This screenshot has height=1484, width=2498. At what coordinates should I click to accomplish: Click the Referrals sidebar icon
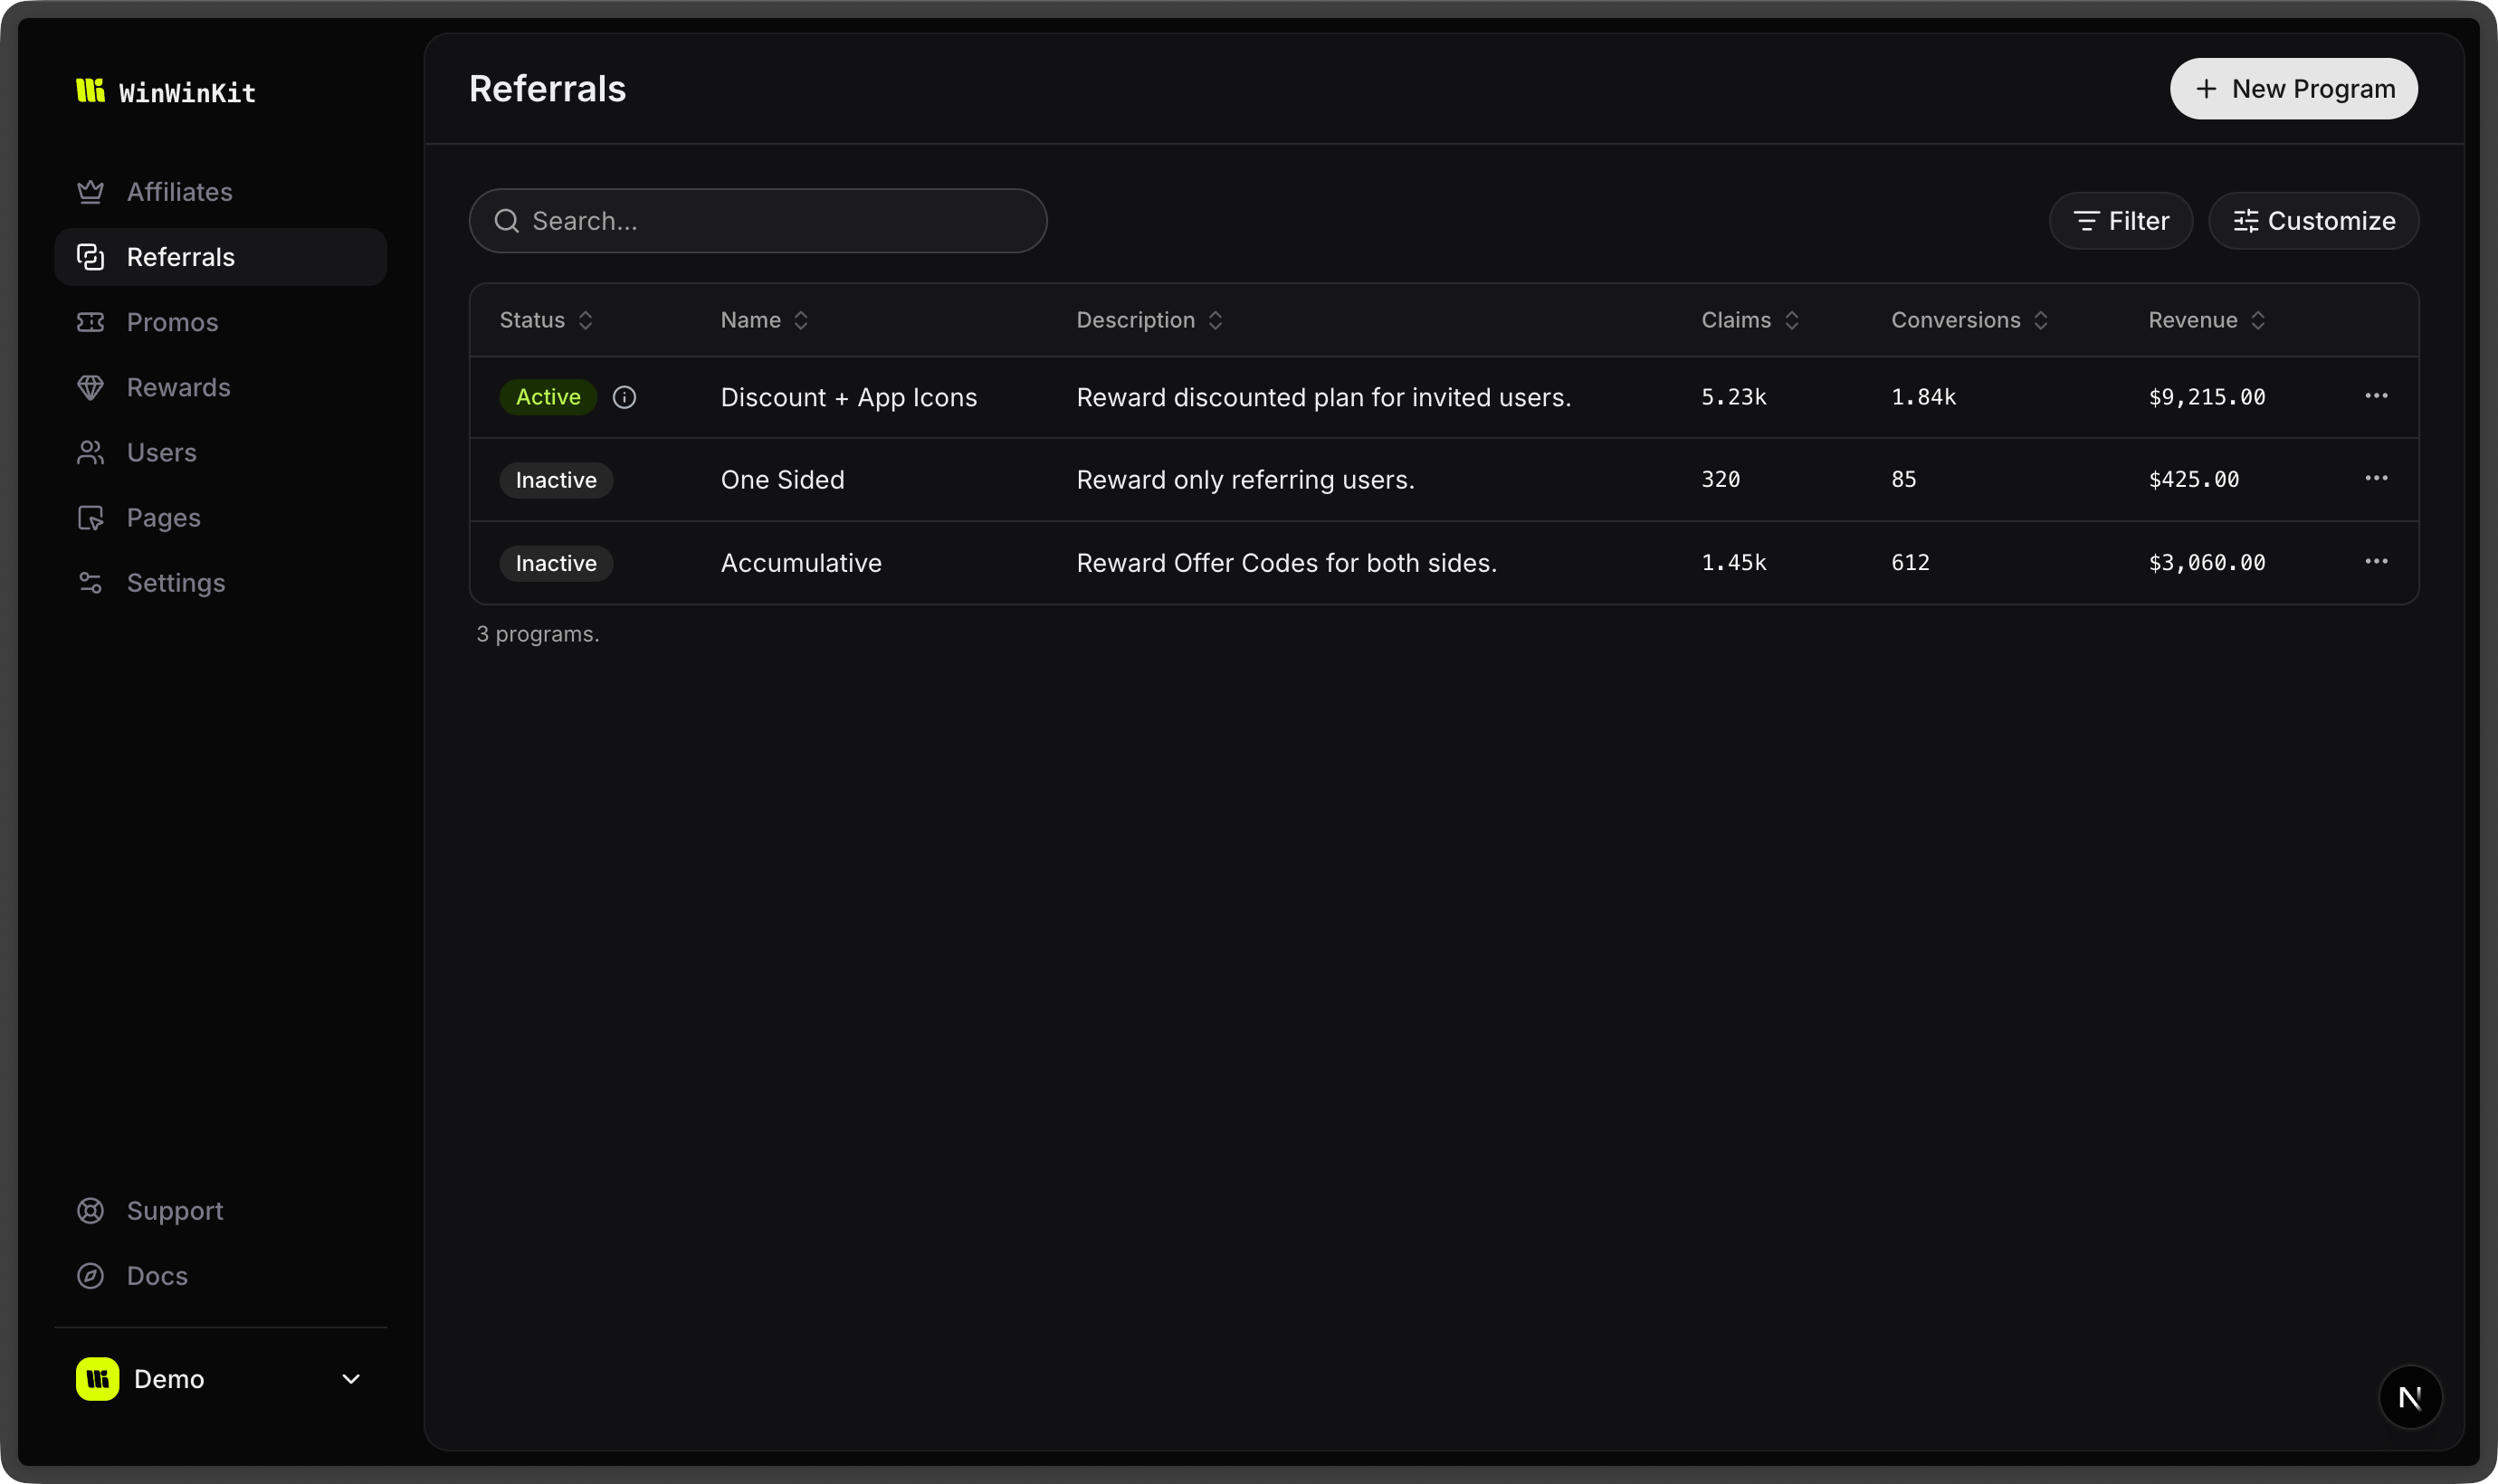(91, 257)
